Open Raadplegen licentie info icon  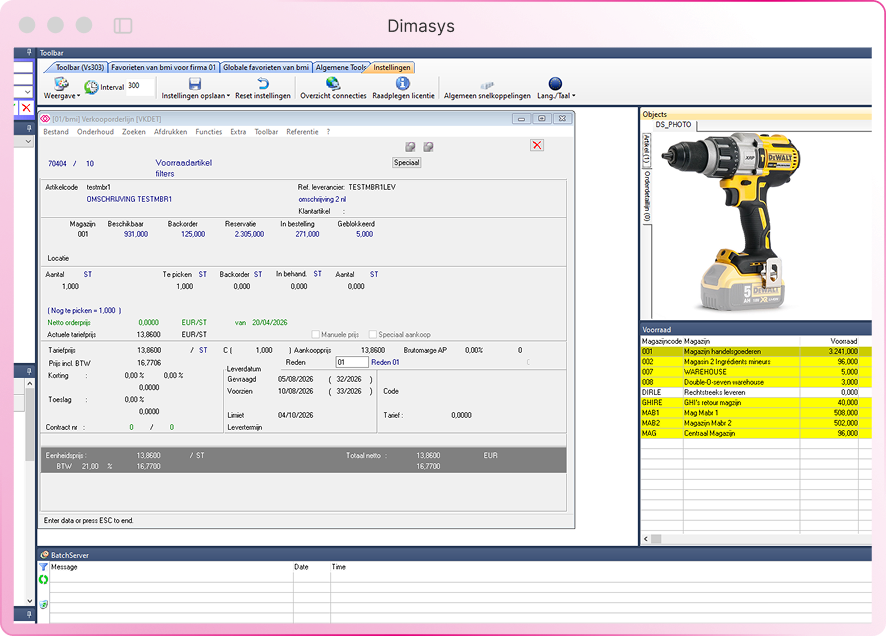402,84
